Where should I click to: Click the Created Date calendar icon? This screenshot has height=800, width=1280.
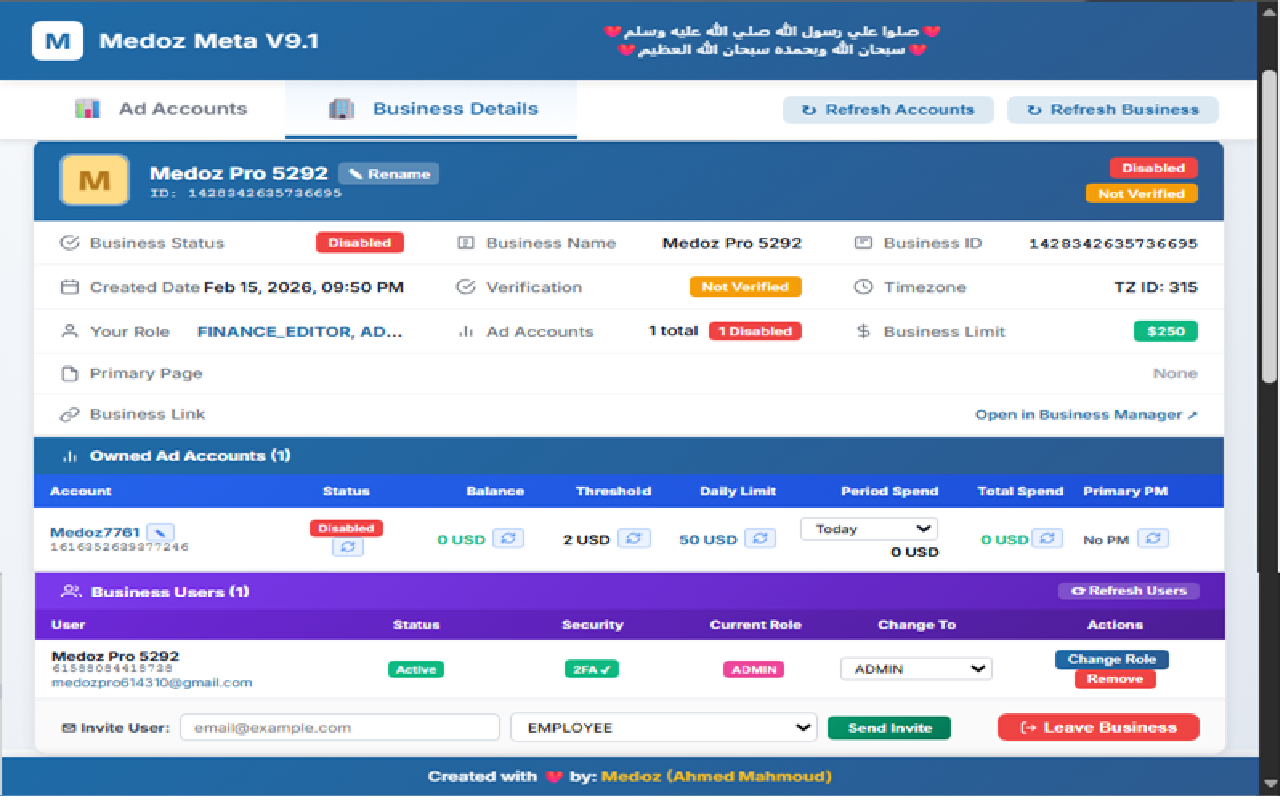pos(69,287)
